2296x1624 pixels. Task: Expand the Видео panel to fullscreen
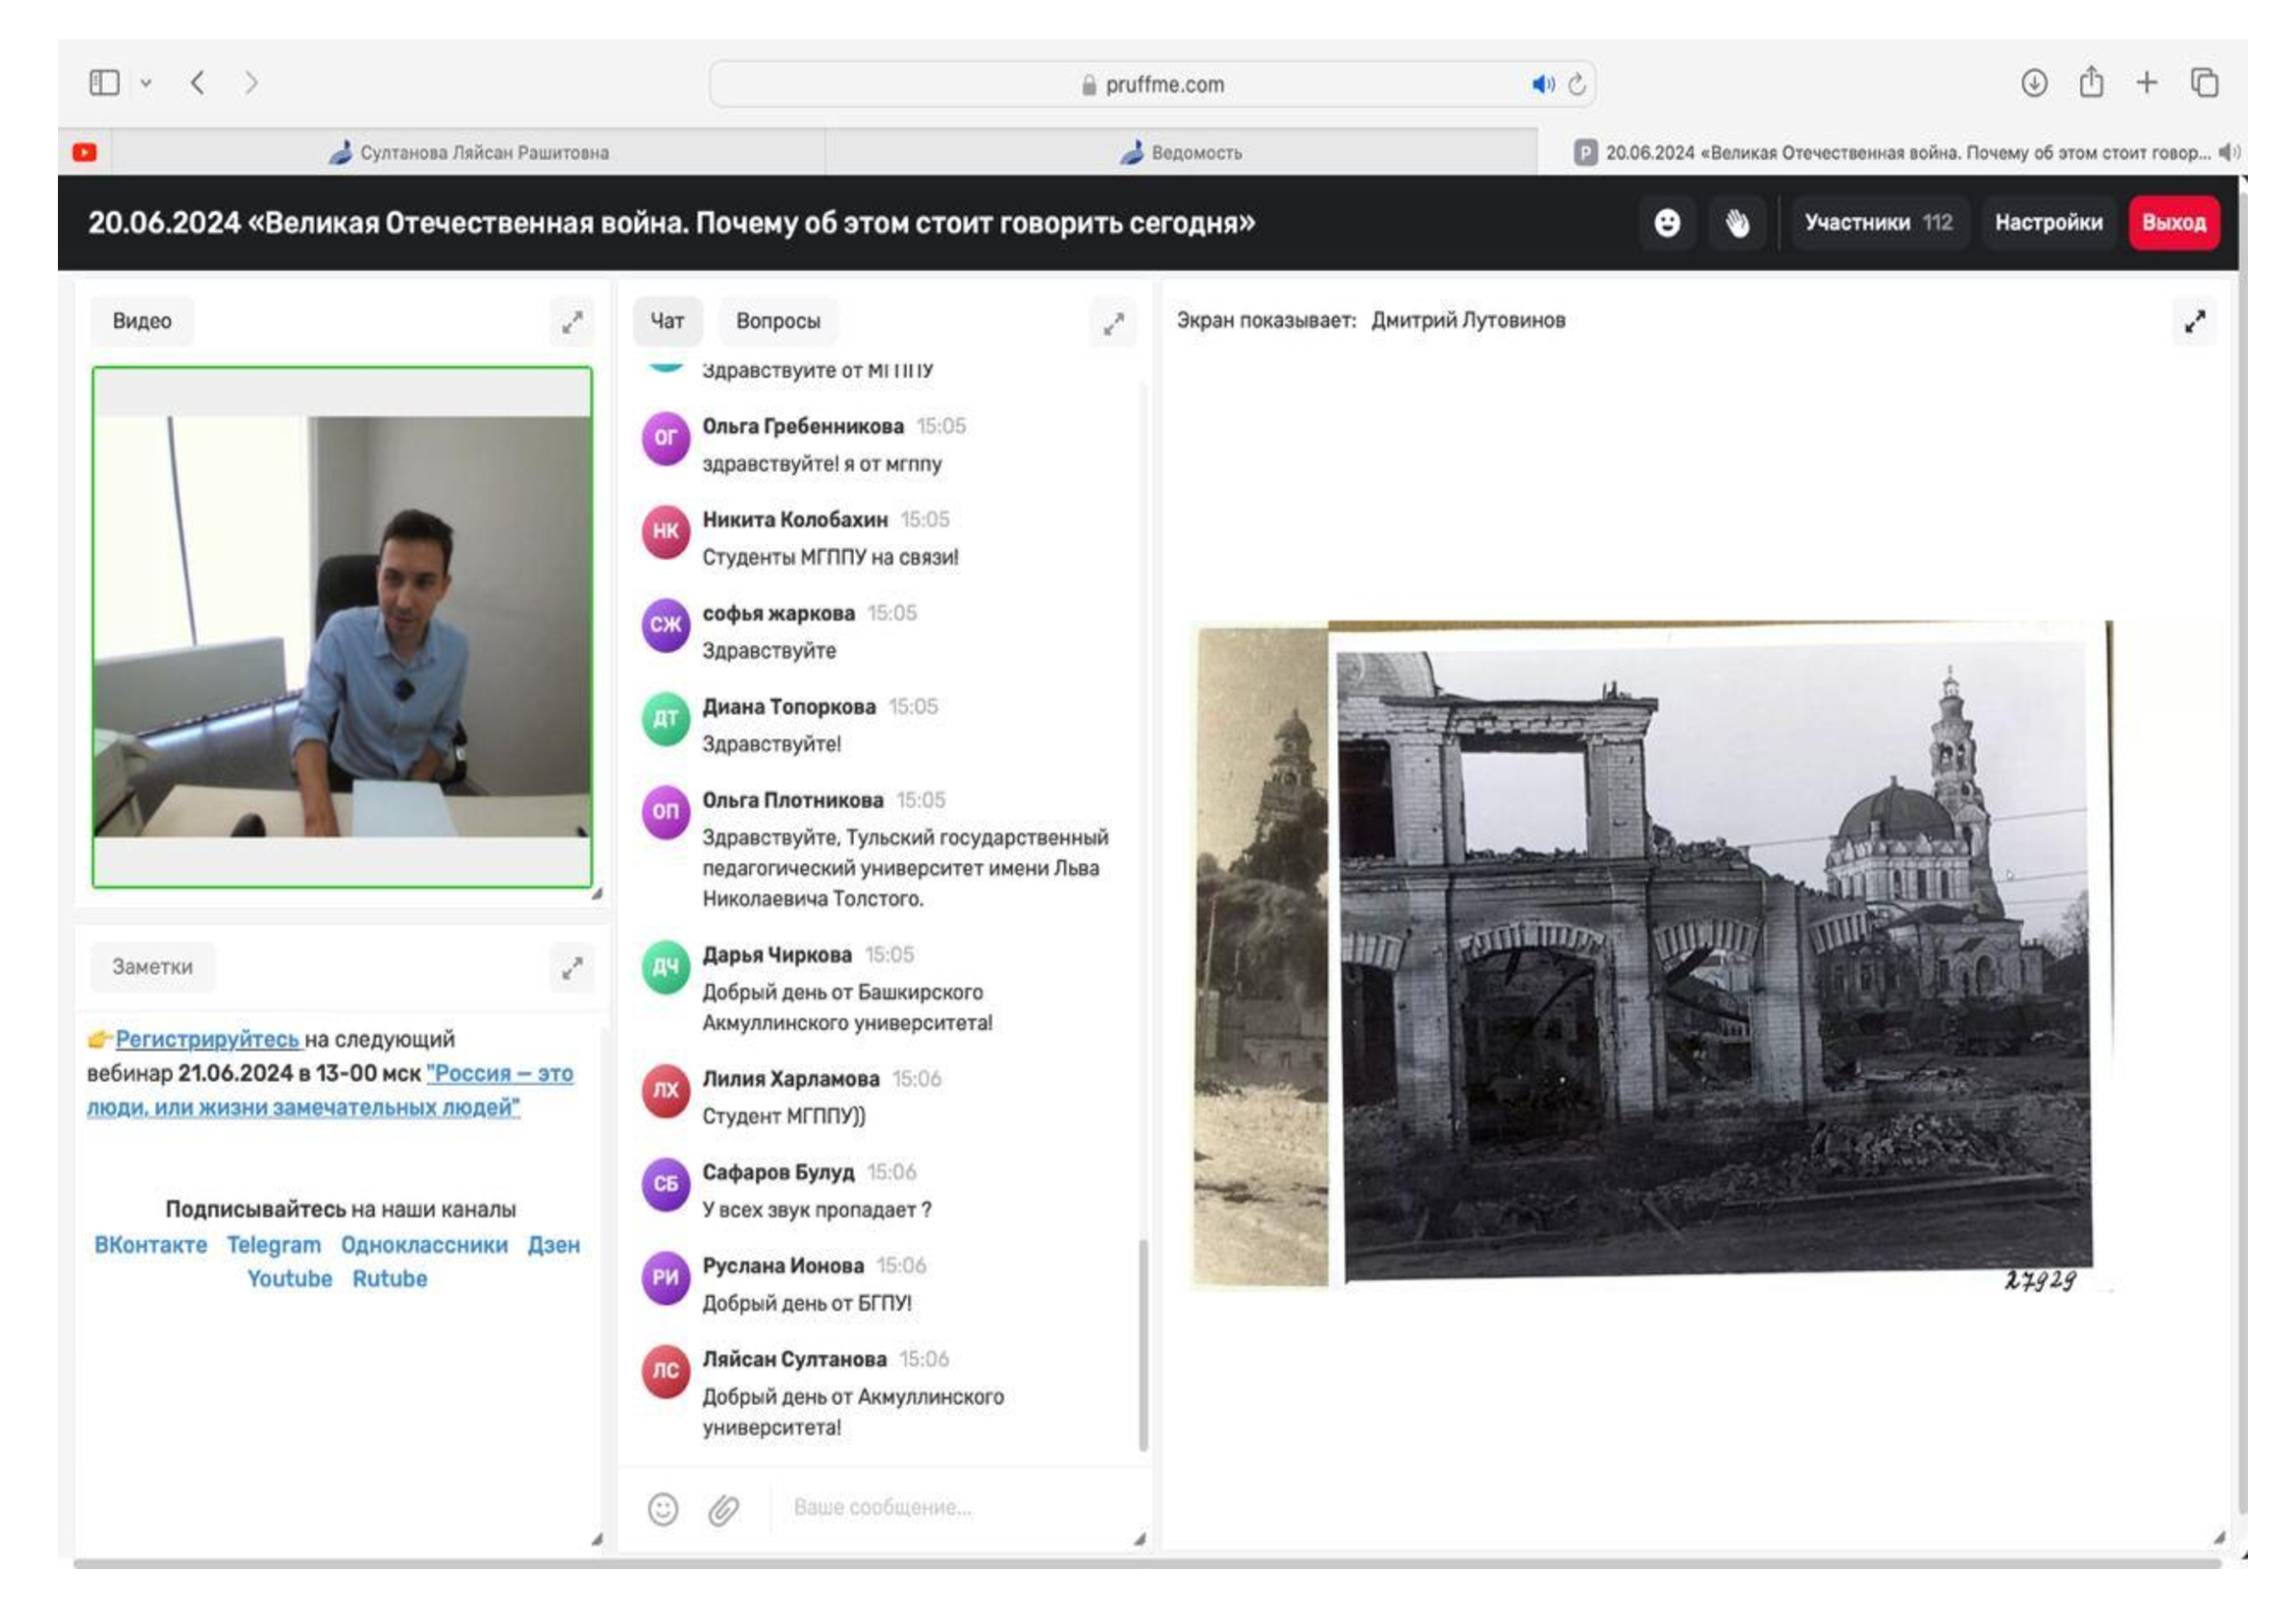[x=572, y=323]
